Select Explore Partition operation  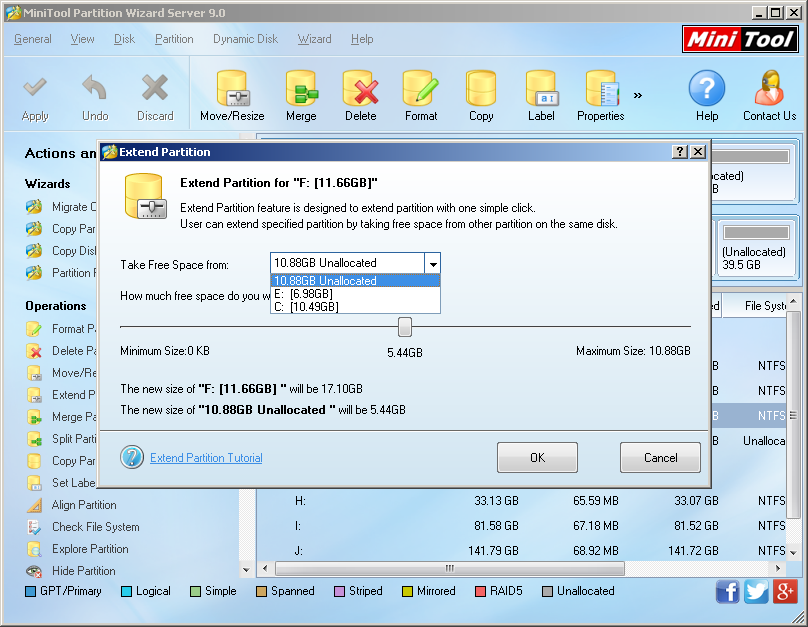(x=90, y=549)
